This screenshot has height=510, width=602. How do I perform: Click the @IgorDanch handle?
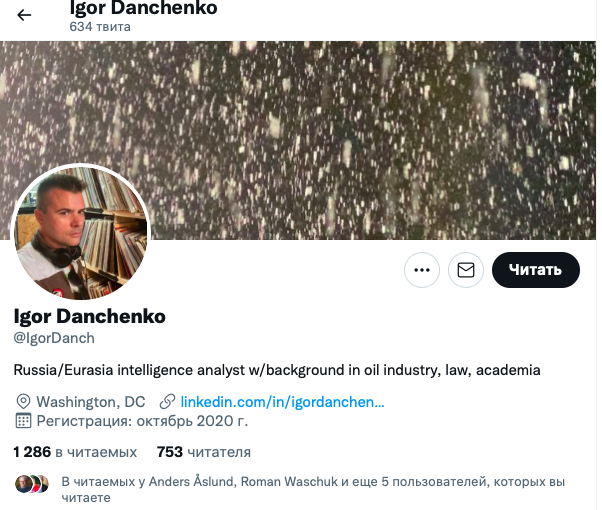pyautogui.click(x=54, y=338)
